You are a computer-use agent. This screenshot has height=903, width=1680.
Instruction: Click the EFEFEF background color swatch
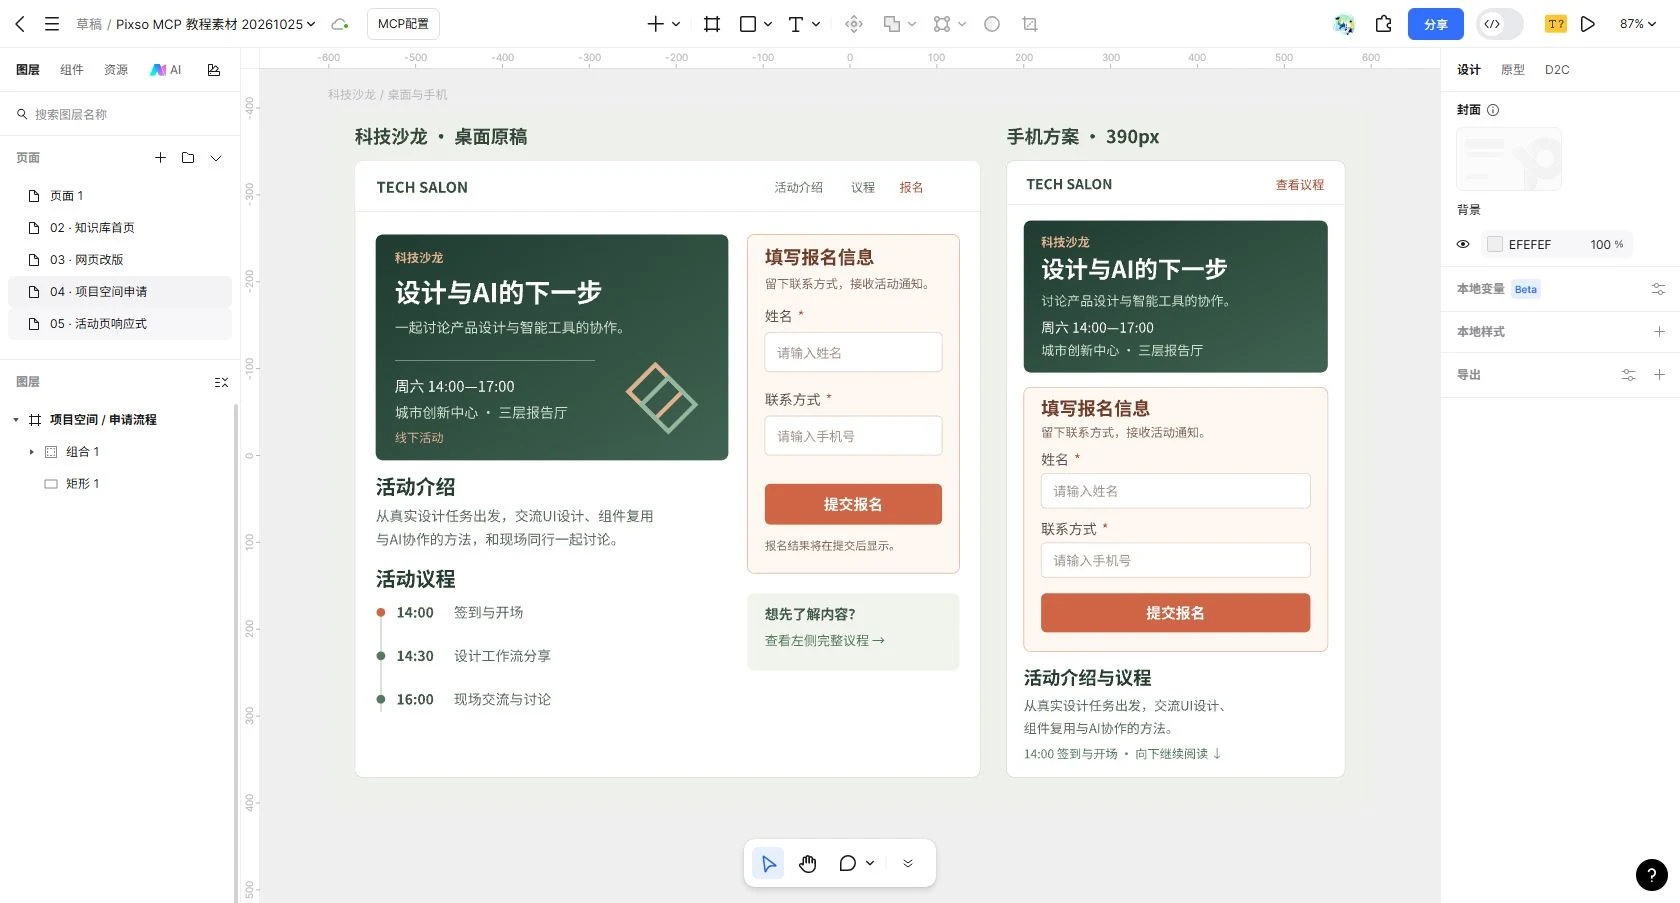click(x=1495, y=244)
